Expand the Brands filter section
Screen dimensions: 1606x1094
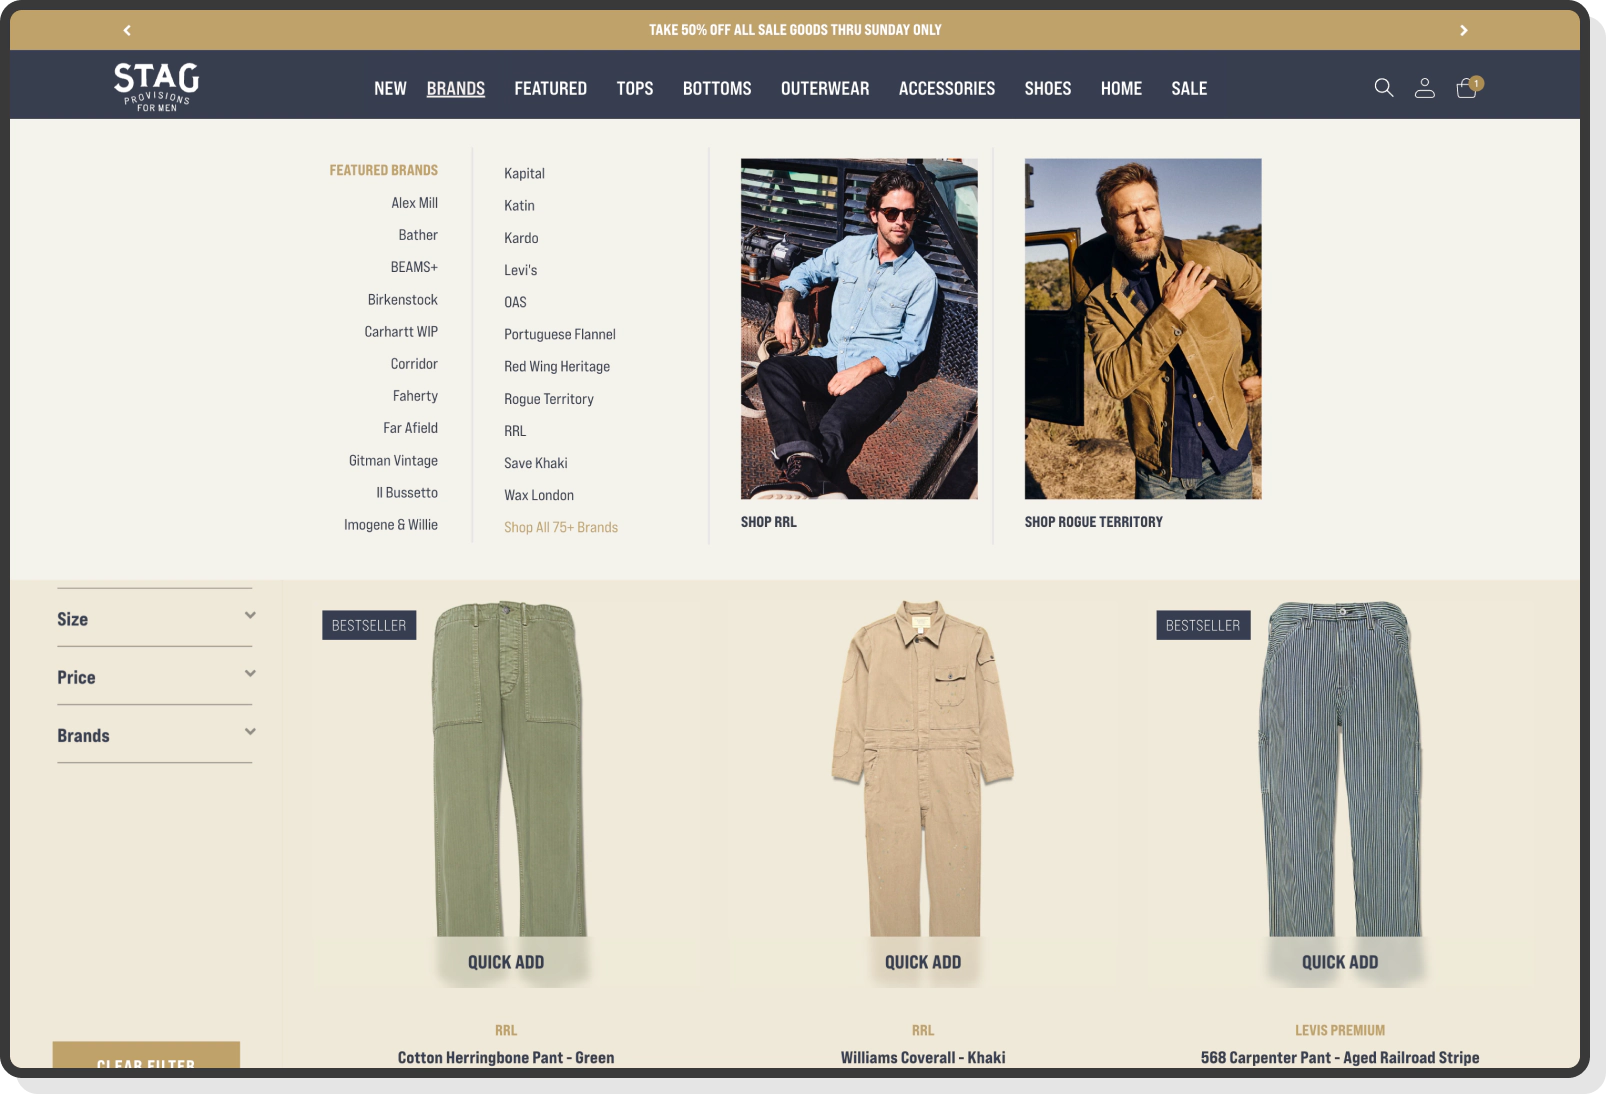[154, 735]
